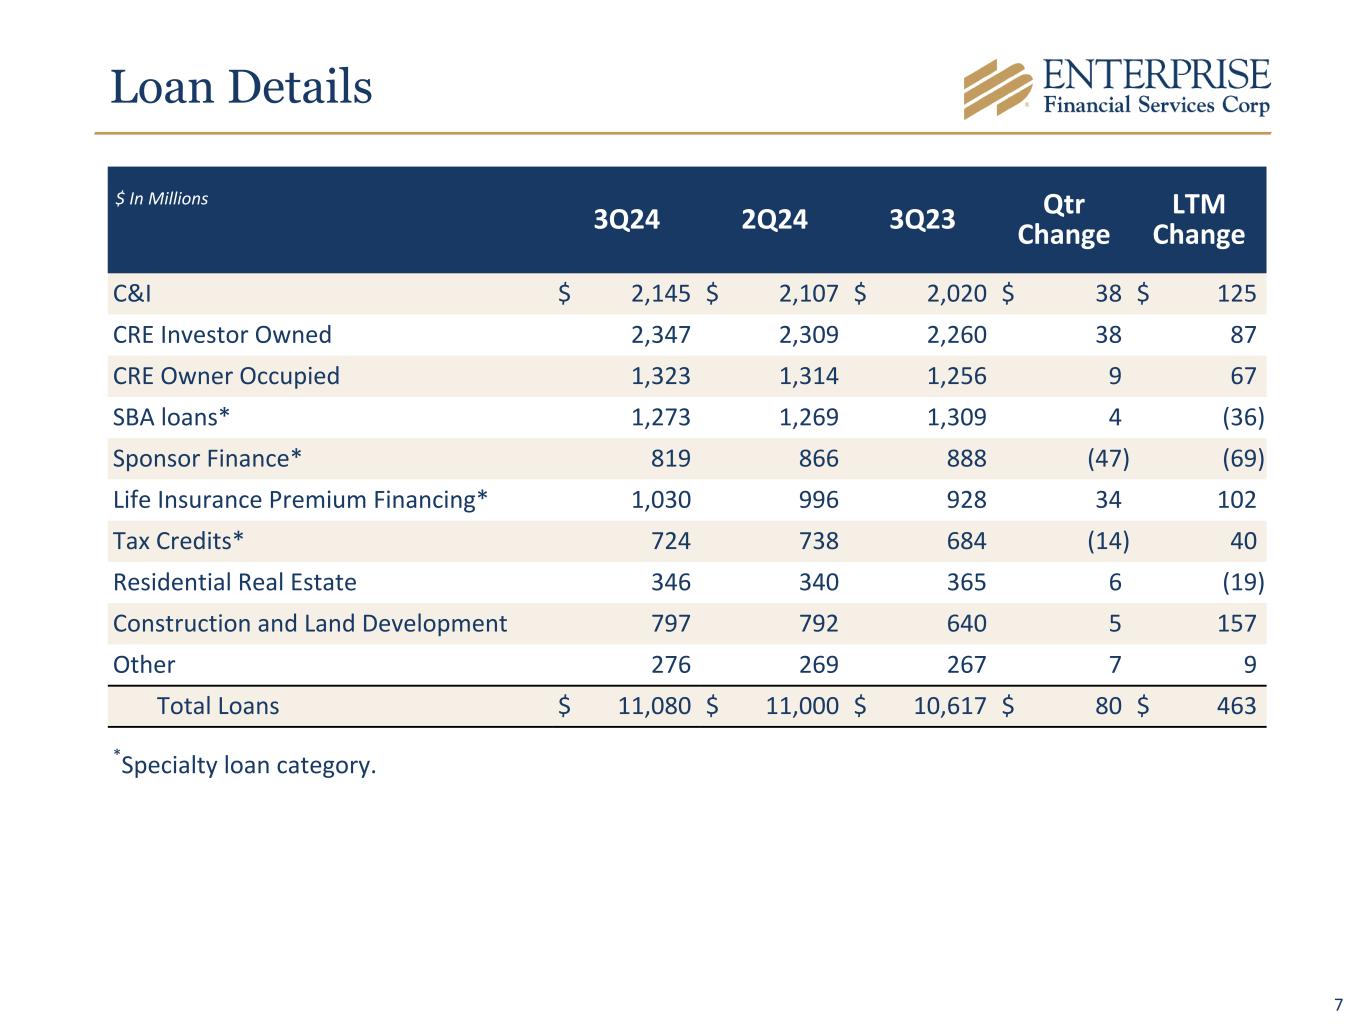1365x1024 pixels.
Task: Select the 2Q24 column header
Action: coord(774,219)
